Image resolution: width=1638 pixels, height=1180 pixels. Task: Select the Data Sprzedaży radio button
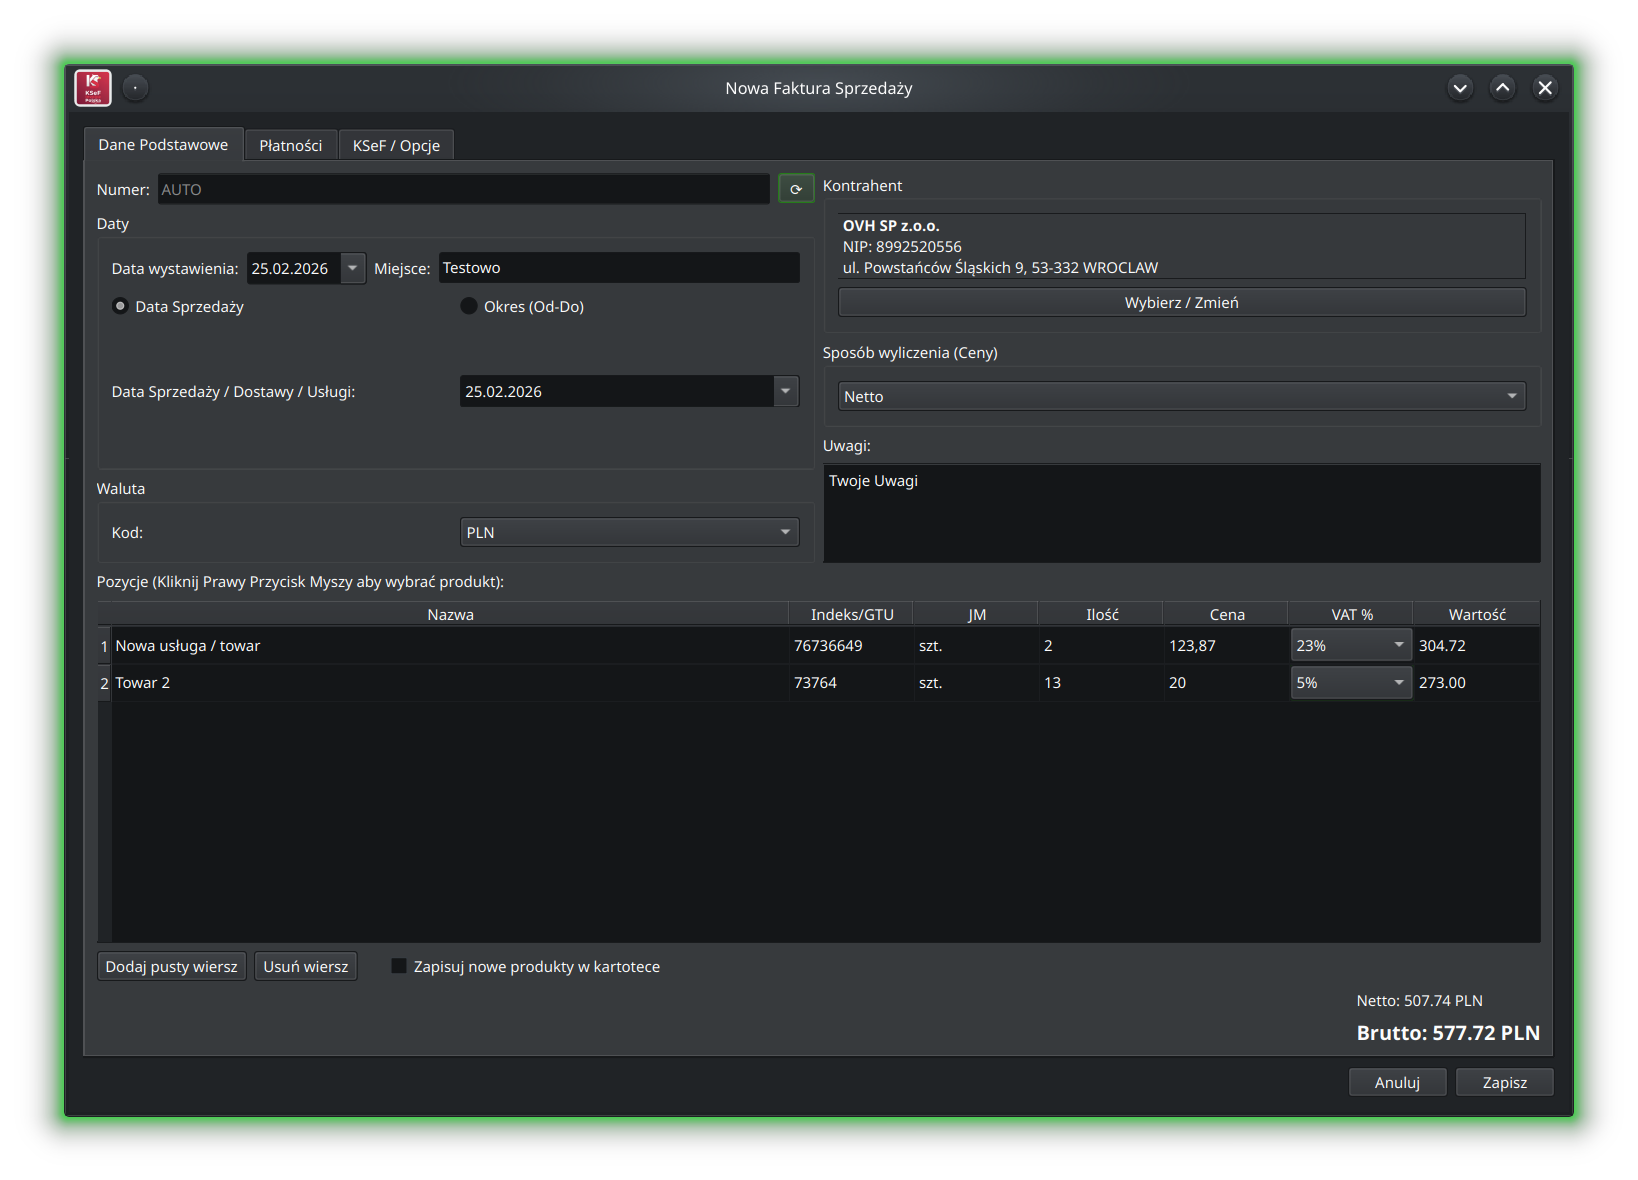click(121, 307)
